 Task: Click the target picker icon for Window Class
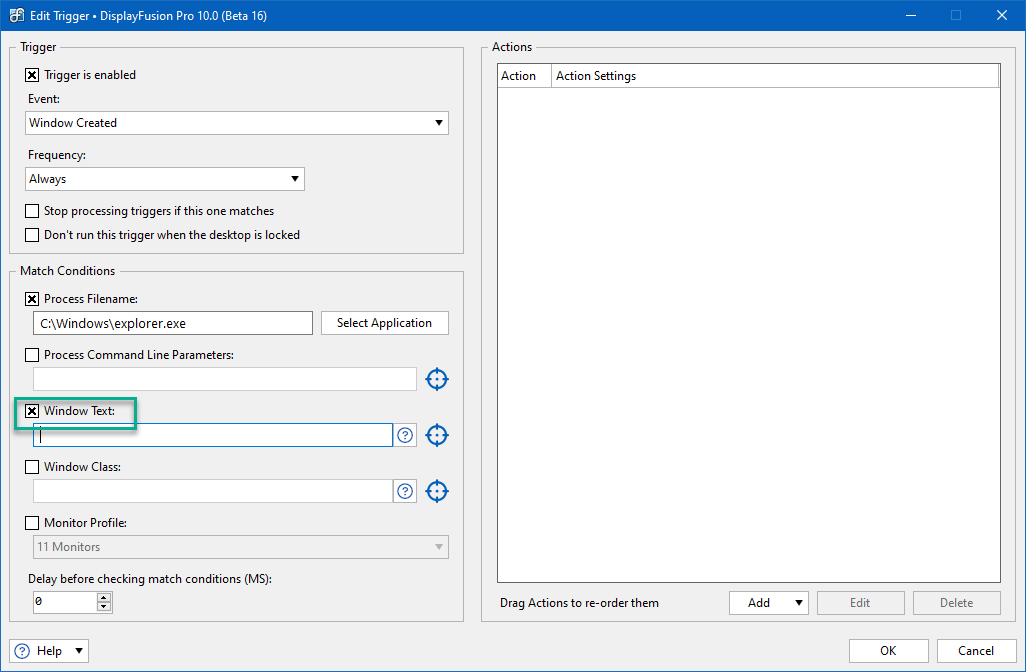(437, 491)
